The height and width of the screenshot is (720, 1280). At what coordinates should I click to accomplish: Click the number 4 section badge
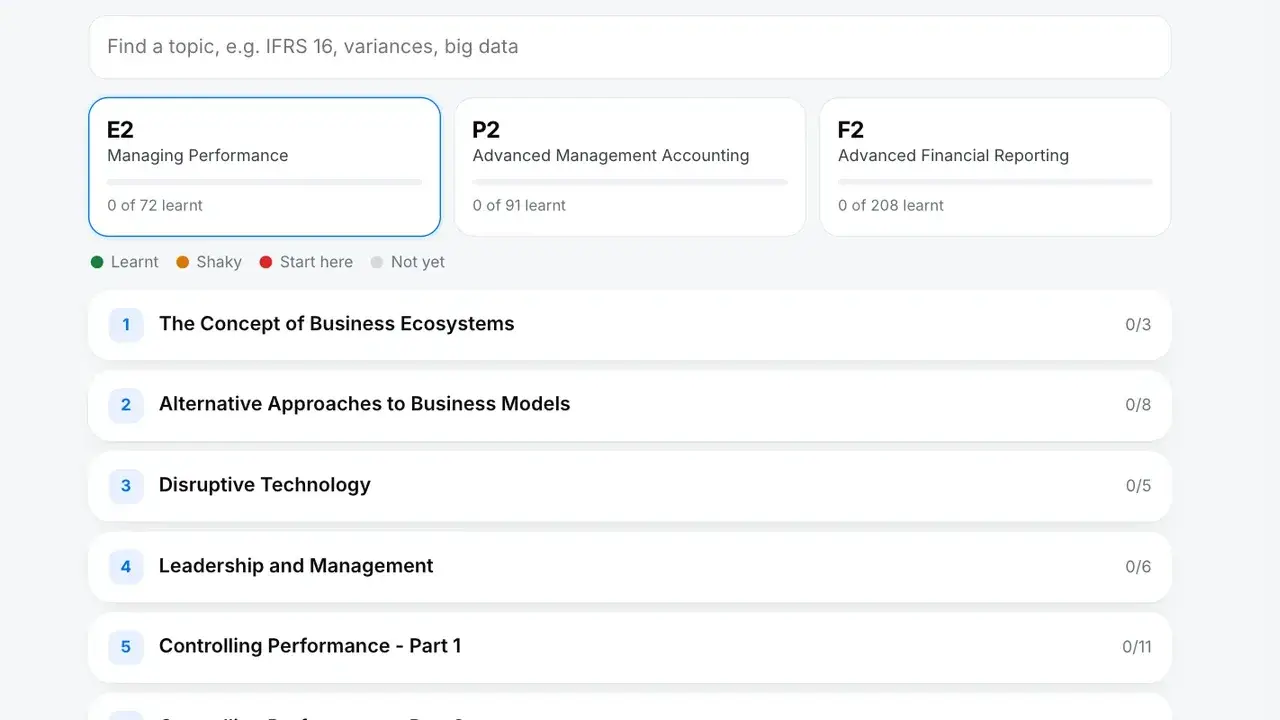click(126, 566)
